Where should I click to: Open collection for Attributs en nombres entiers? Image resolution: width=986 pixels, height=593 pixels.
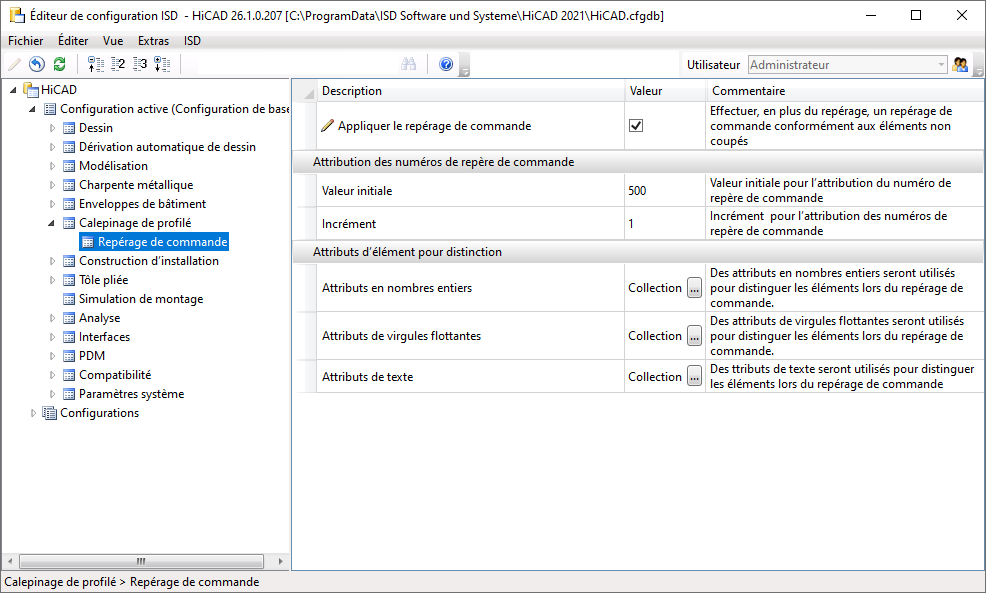694,288
